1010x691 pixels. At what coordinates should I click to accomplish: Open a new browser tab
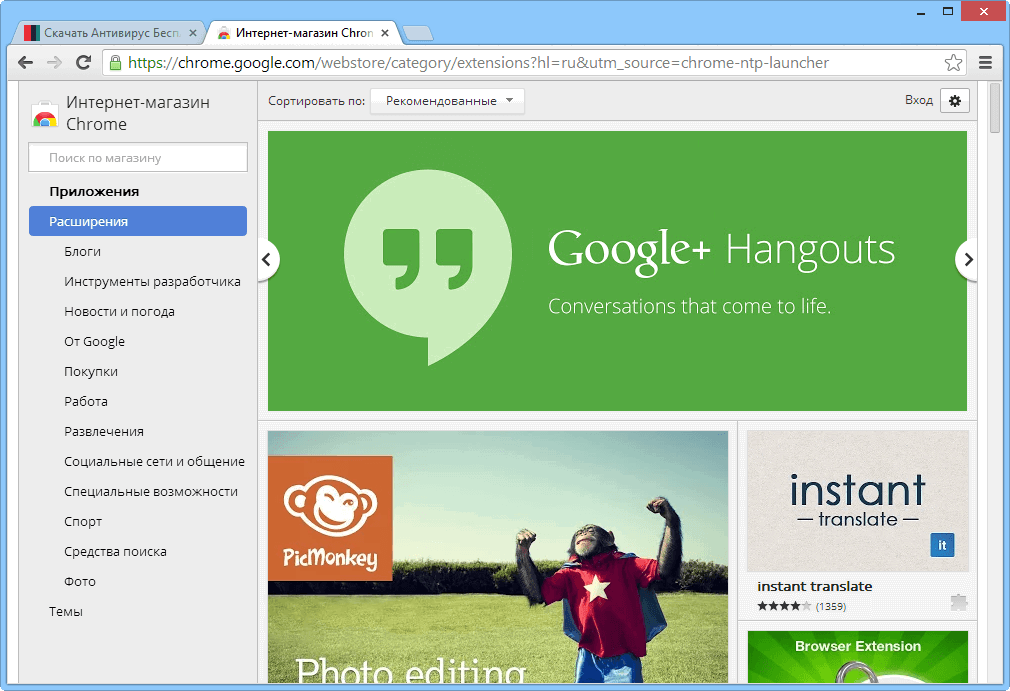pyautogui.click(x=418, y=31)
